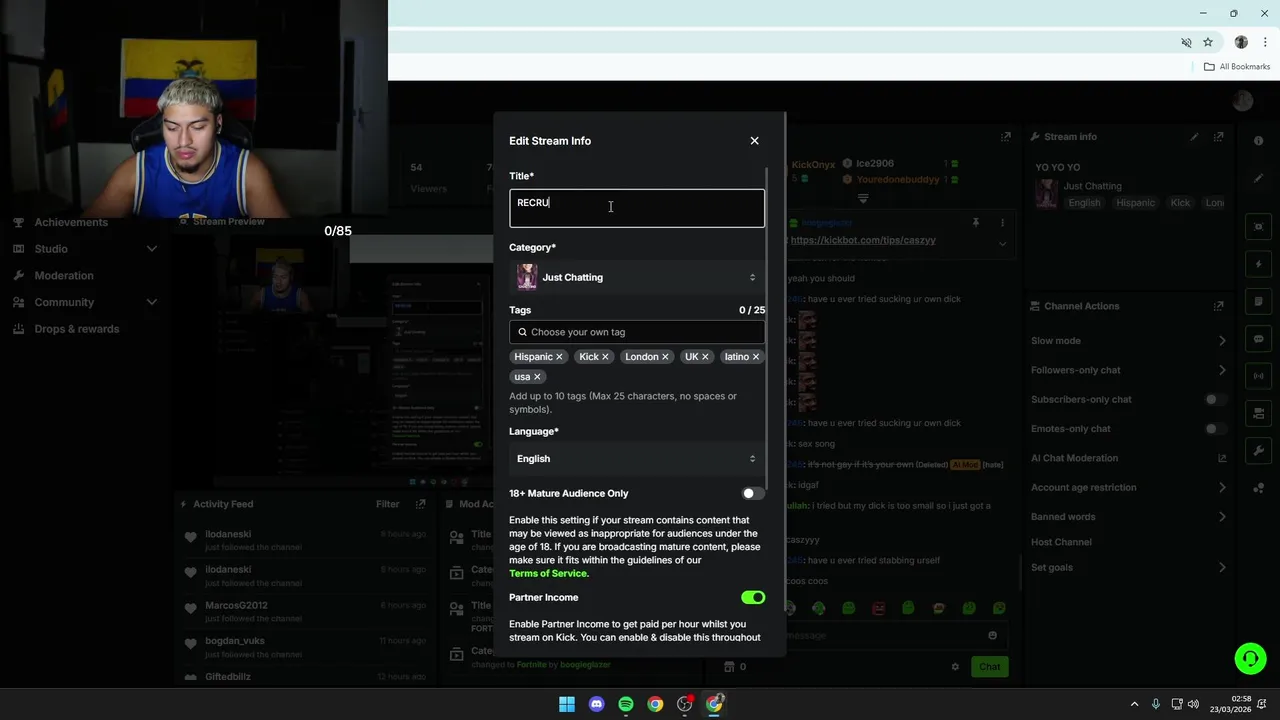
Task: Click the search icon in the tag field
Action: click(x=522, y=332)
